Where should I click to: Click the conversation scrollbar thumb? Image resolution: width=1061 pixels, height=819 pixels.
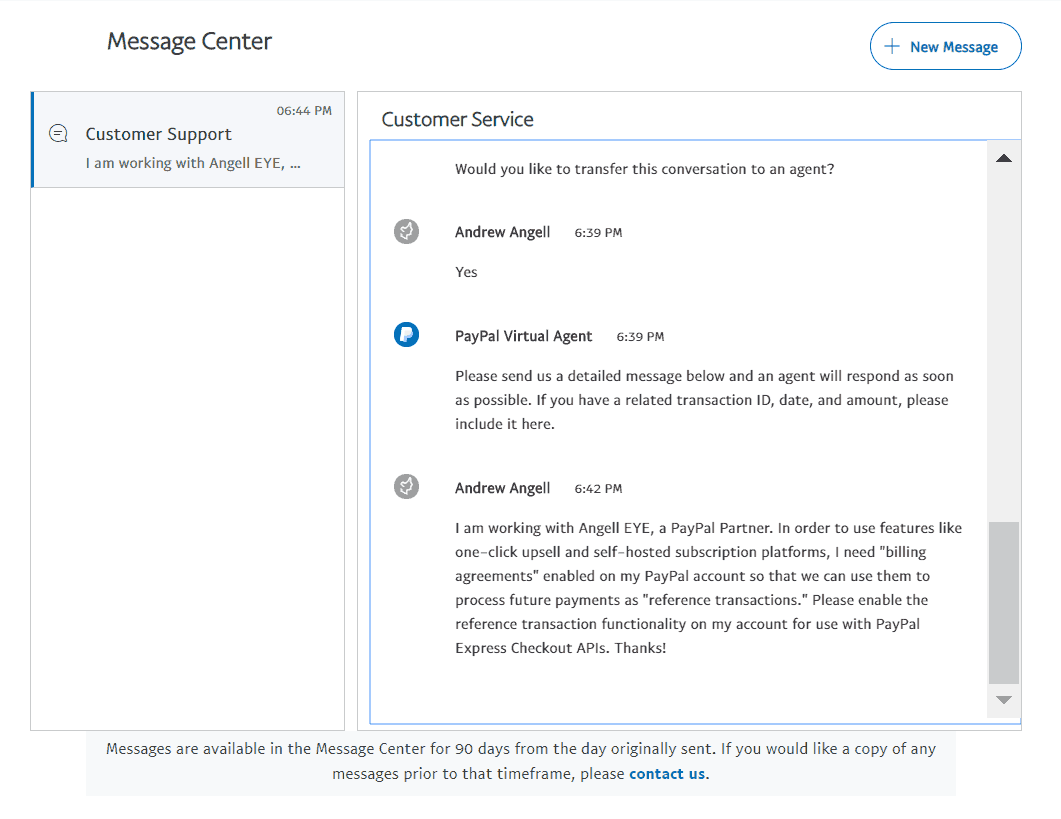coord(1003,602)
